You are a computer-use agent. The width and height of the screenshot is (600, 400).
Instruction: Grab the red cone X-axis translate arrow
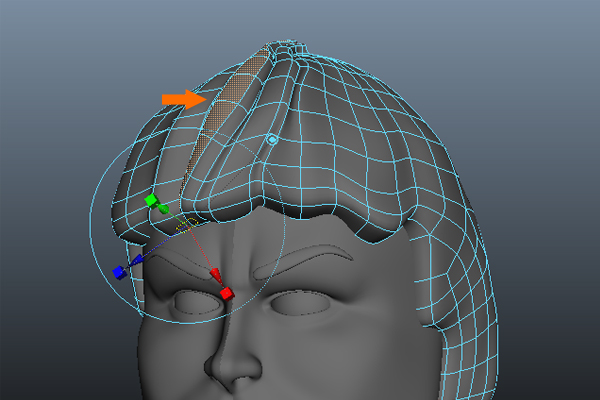pyautogui.click(x=216, y=276)
